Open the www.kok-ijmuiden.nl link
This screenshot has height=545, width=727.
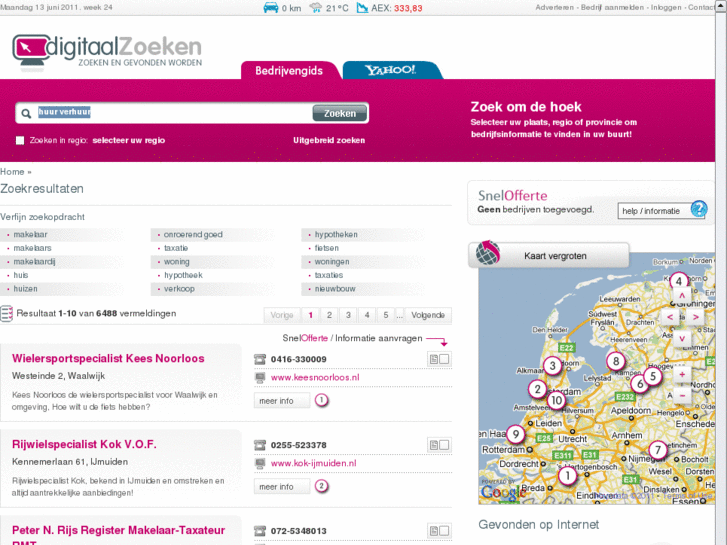pyautogui.click(x=313, y=463)
